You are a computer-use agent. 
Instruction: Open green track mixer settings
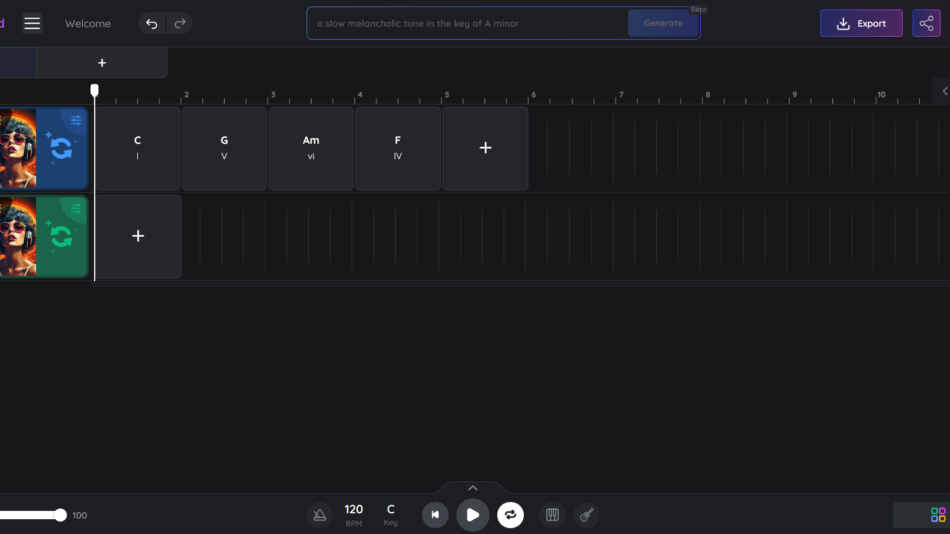point(76,207)
